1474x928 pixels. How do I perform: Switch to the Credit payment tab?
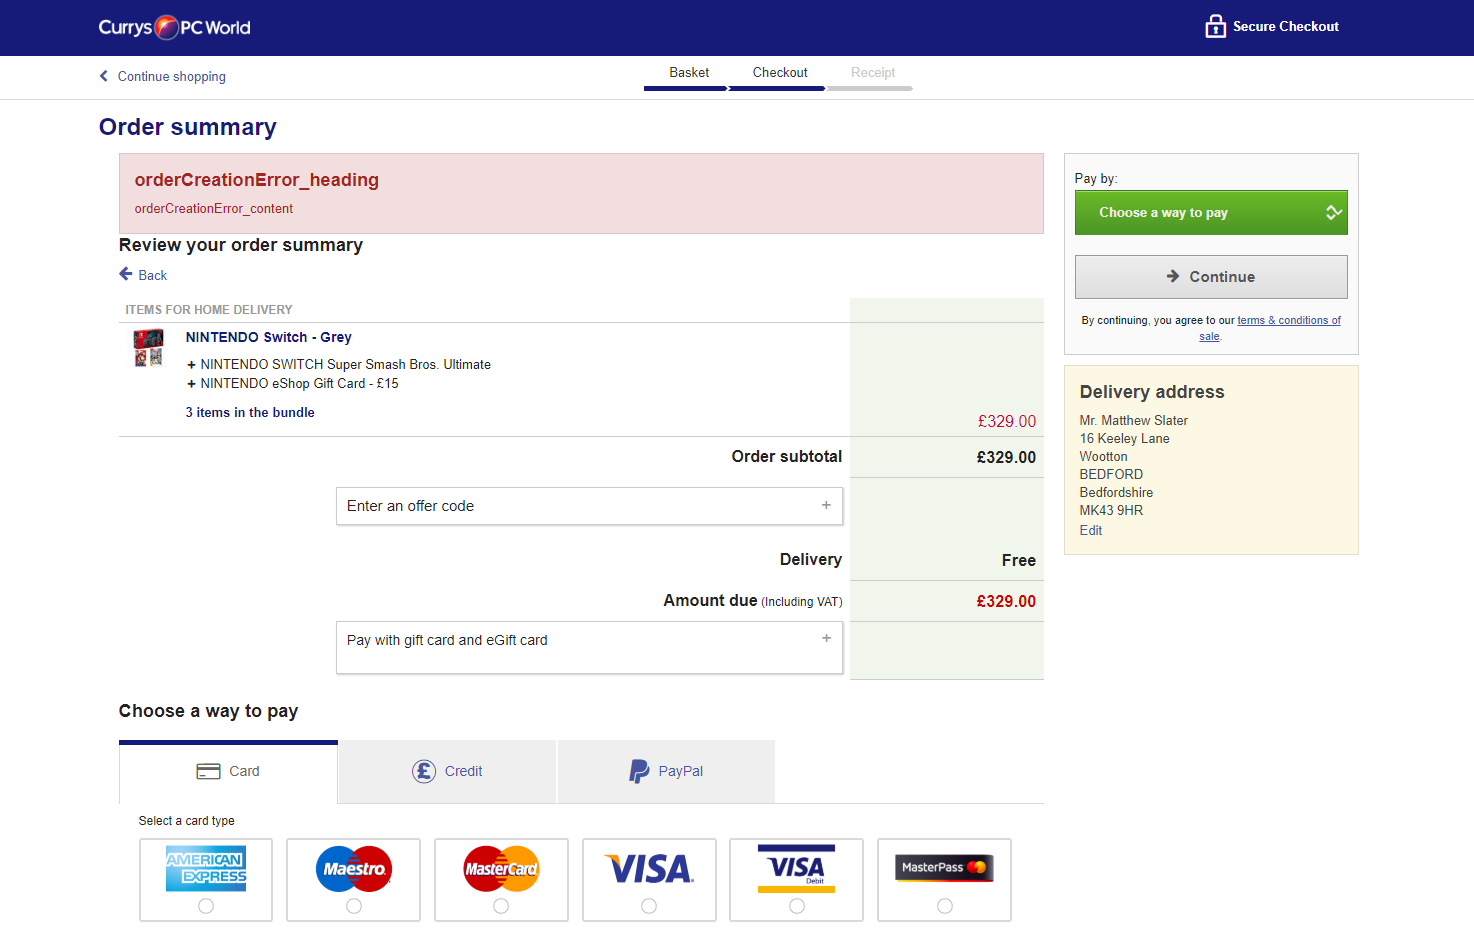click(447, 771)
